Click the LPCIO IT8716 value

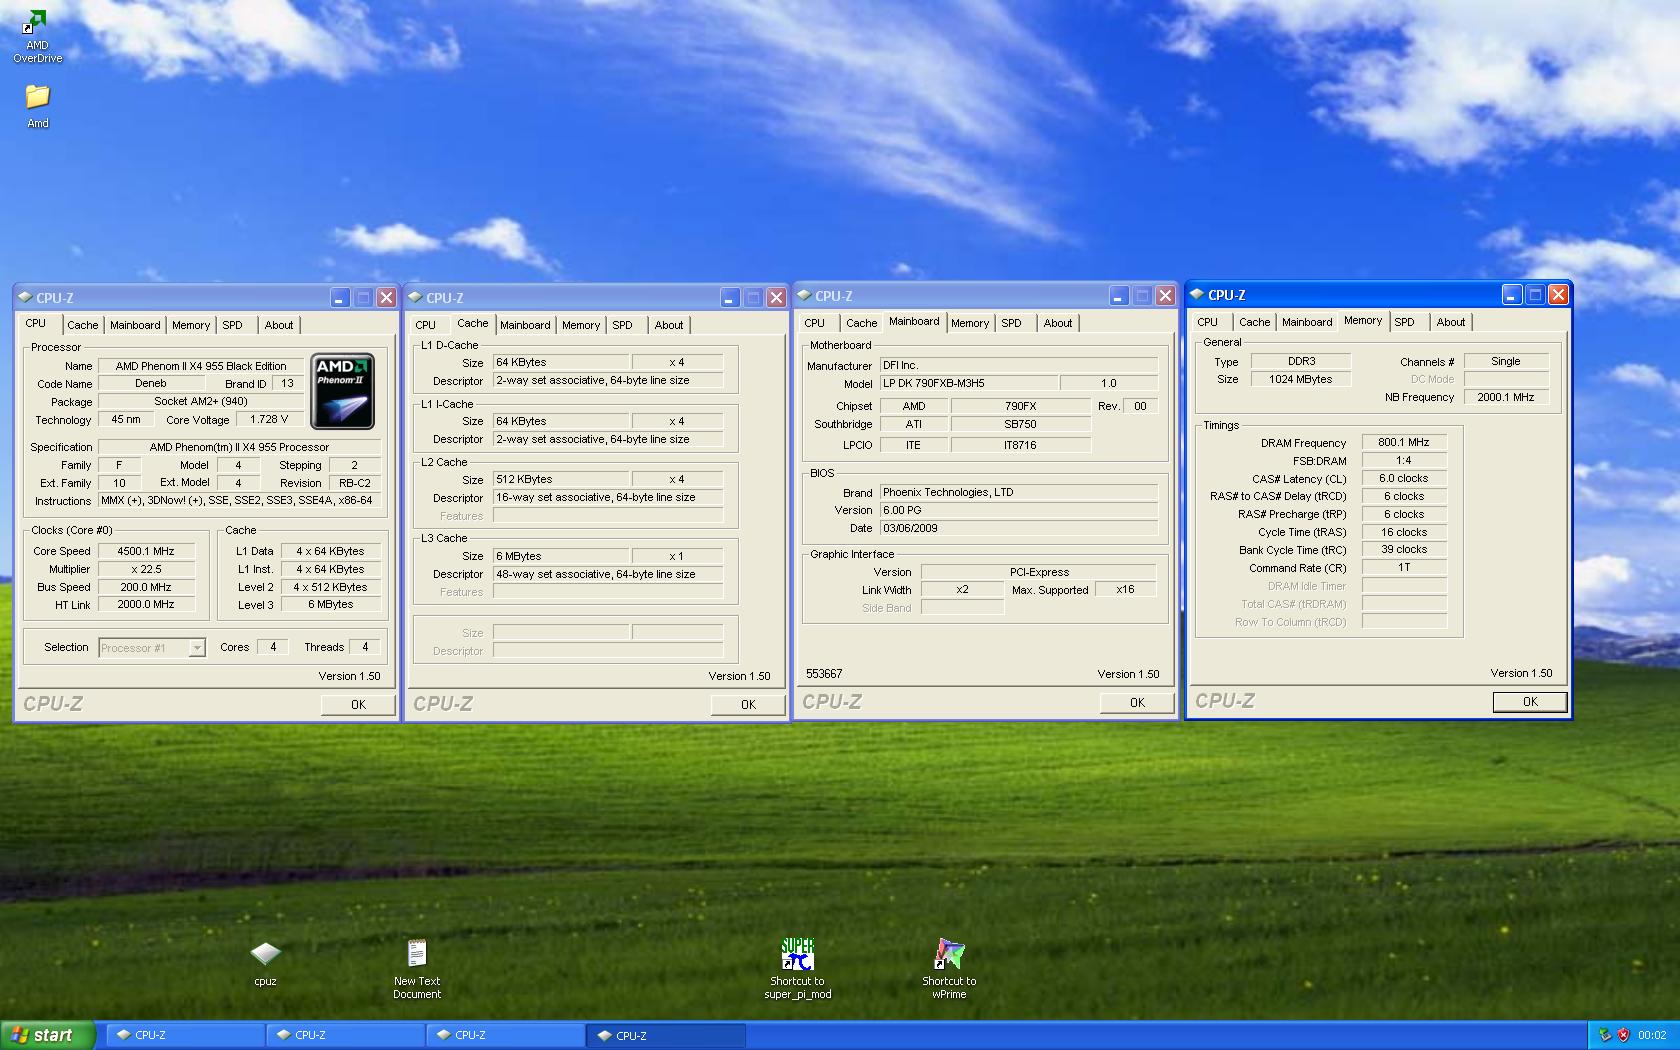[x=1020, y=445]
